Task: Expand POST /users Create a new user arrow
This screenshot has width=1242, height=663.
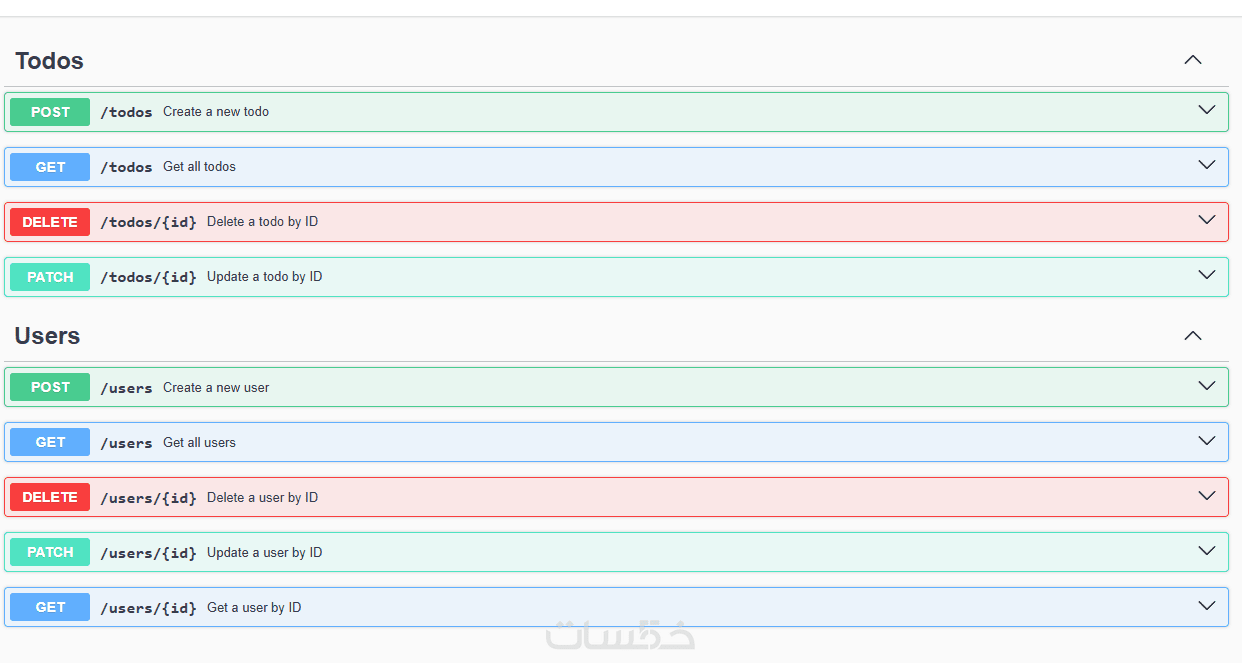Action: tap(1207, 385)
